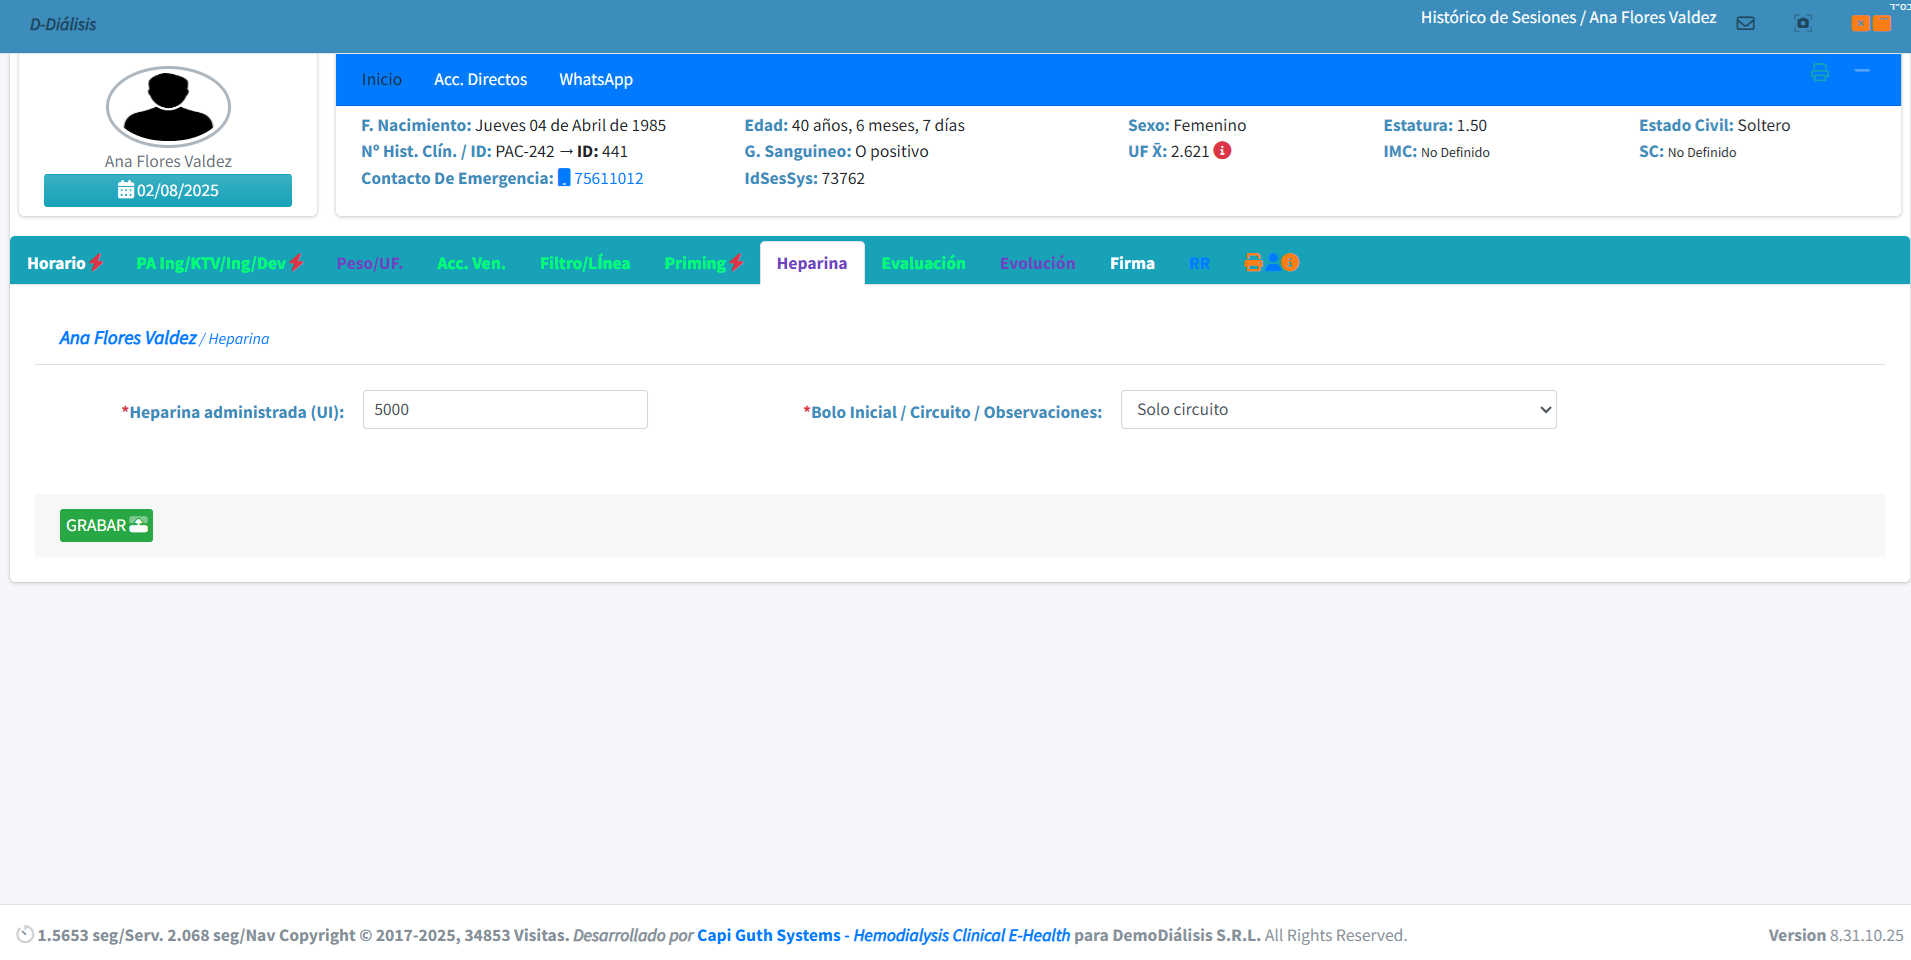Click the red info icon beside UF value
The width and height of the screenshot is (1911, 960).
click(x=1222, y=151)
